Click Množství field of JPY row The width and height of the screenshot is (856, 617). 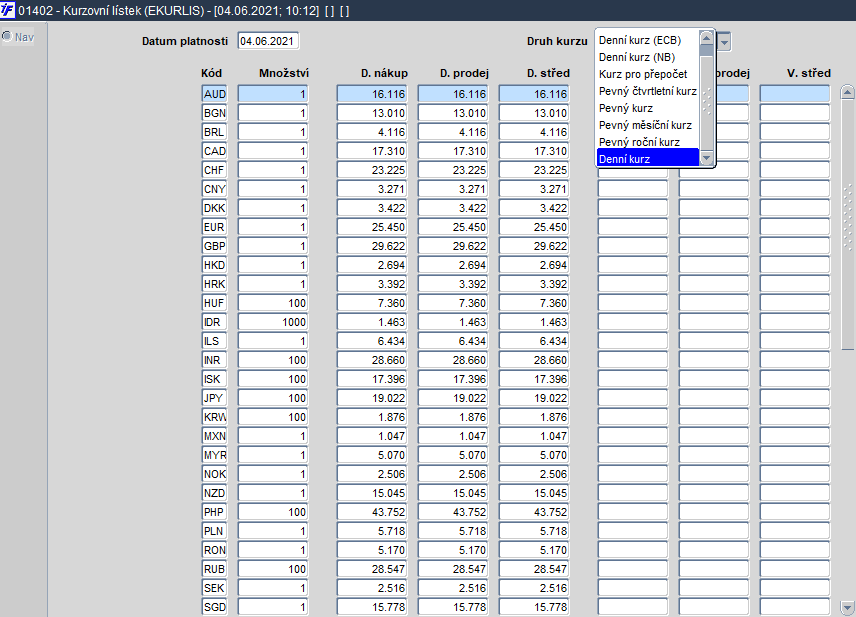click(273, 398)
